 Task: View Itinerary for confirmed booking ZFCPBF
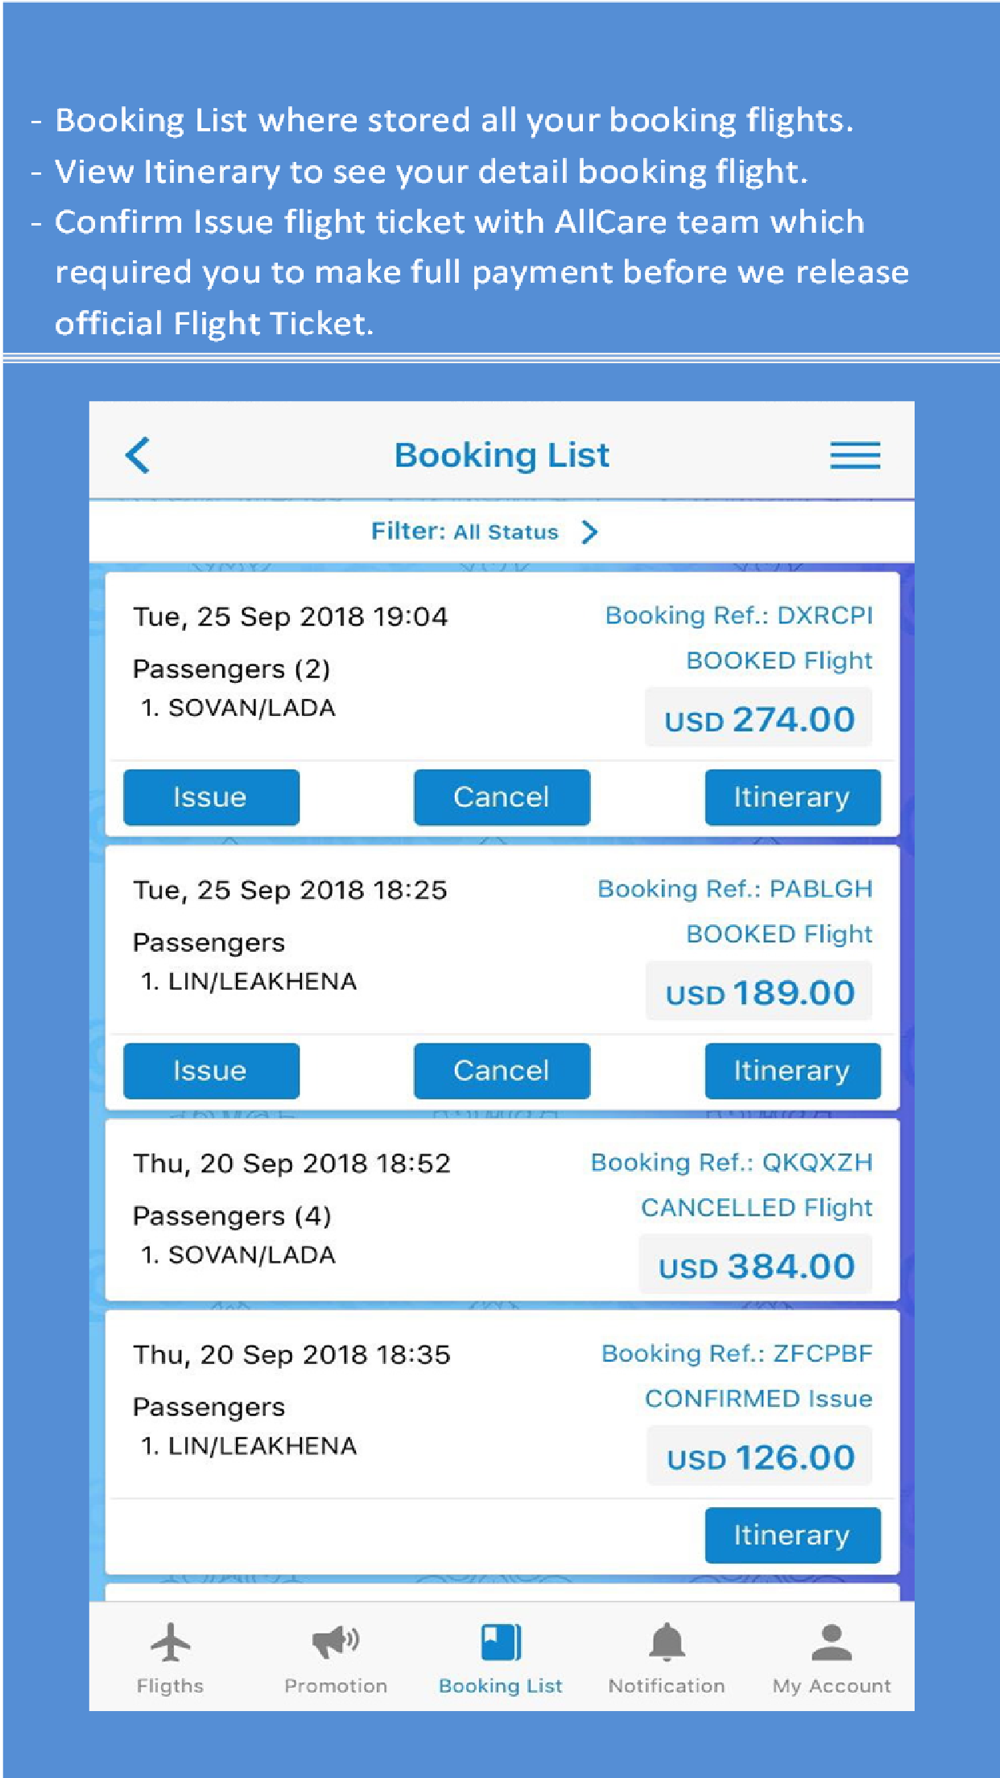pyautogui.click(x=792, y=1535)
